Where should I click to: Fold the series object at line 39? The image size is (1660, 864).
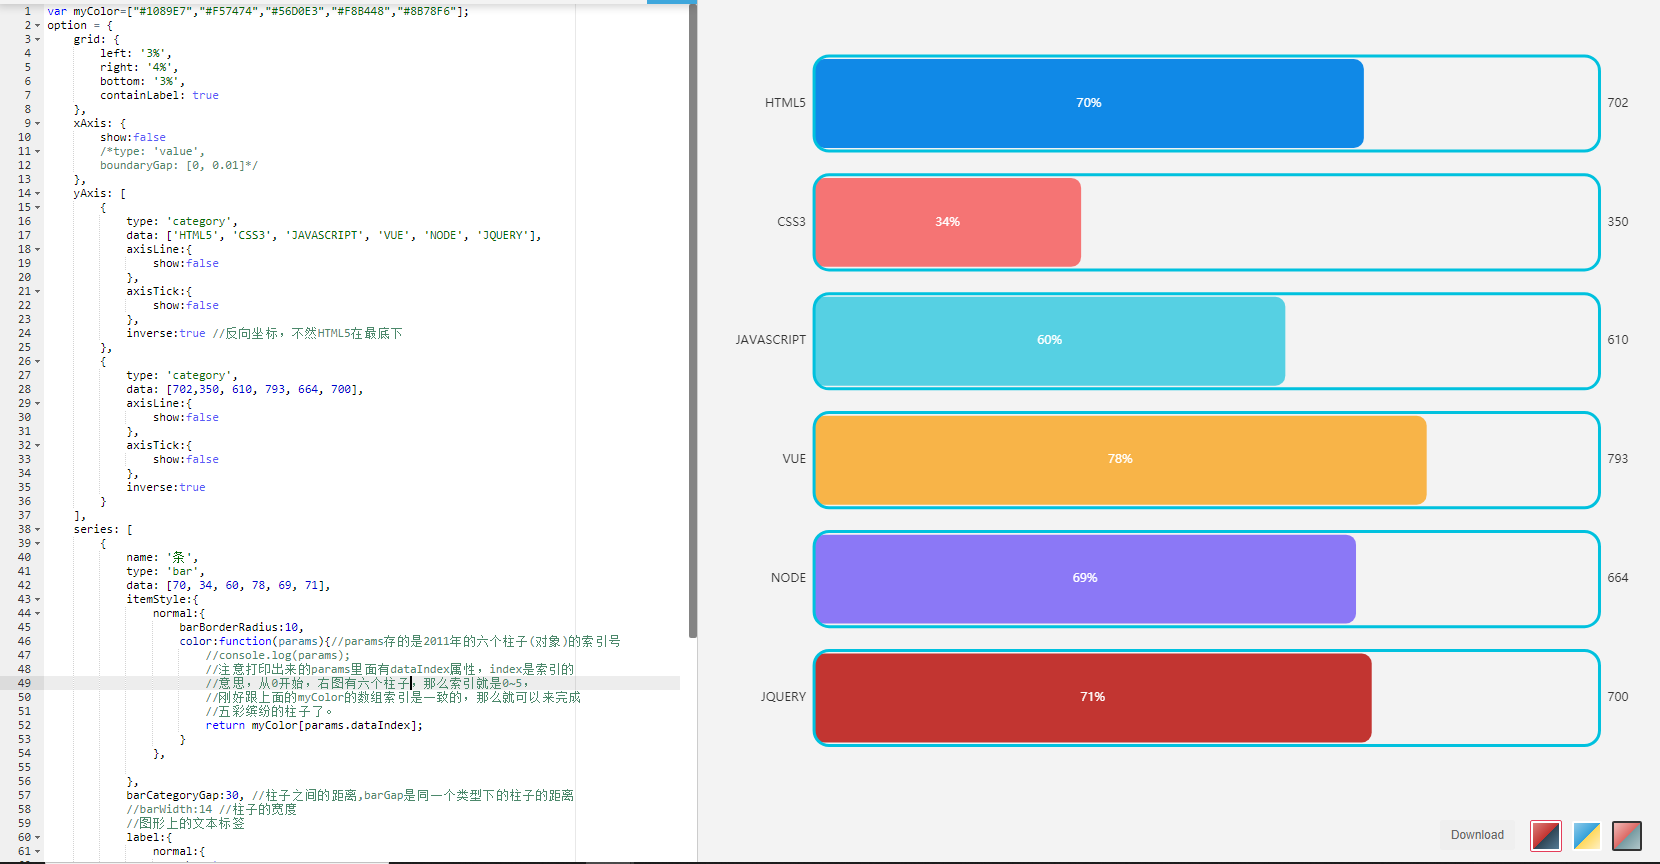[x=38, y=544]
